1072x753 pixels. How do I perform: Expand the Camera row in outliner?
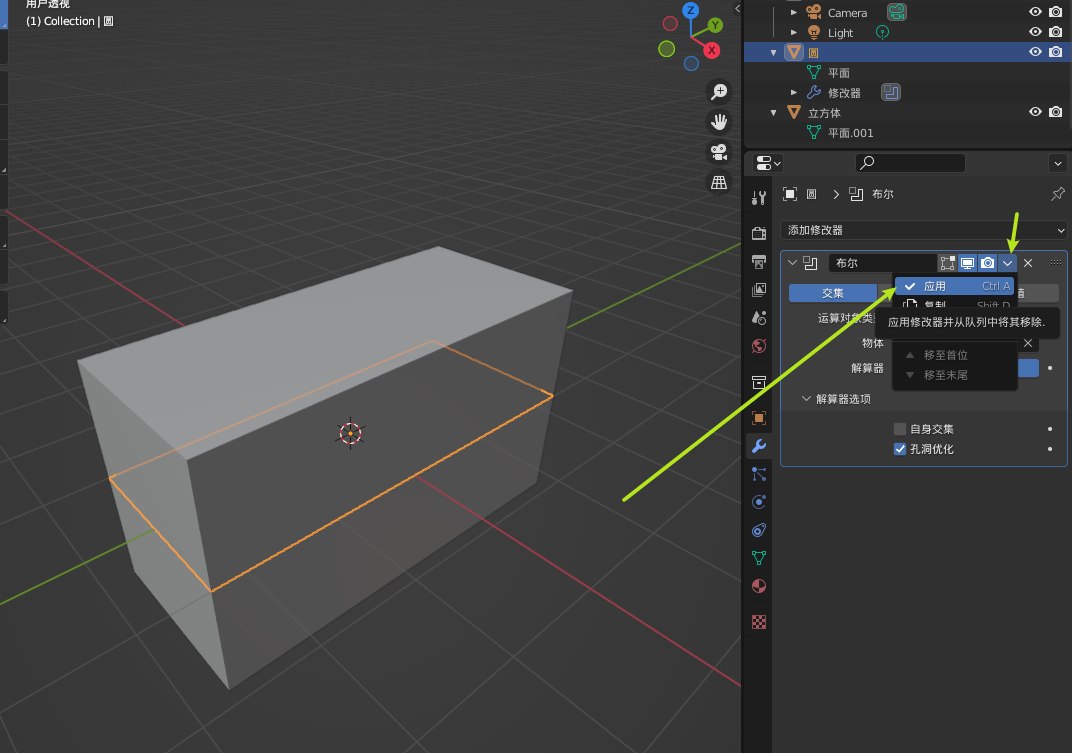794,12
